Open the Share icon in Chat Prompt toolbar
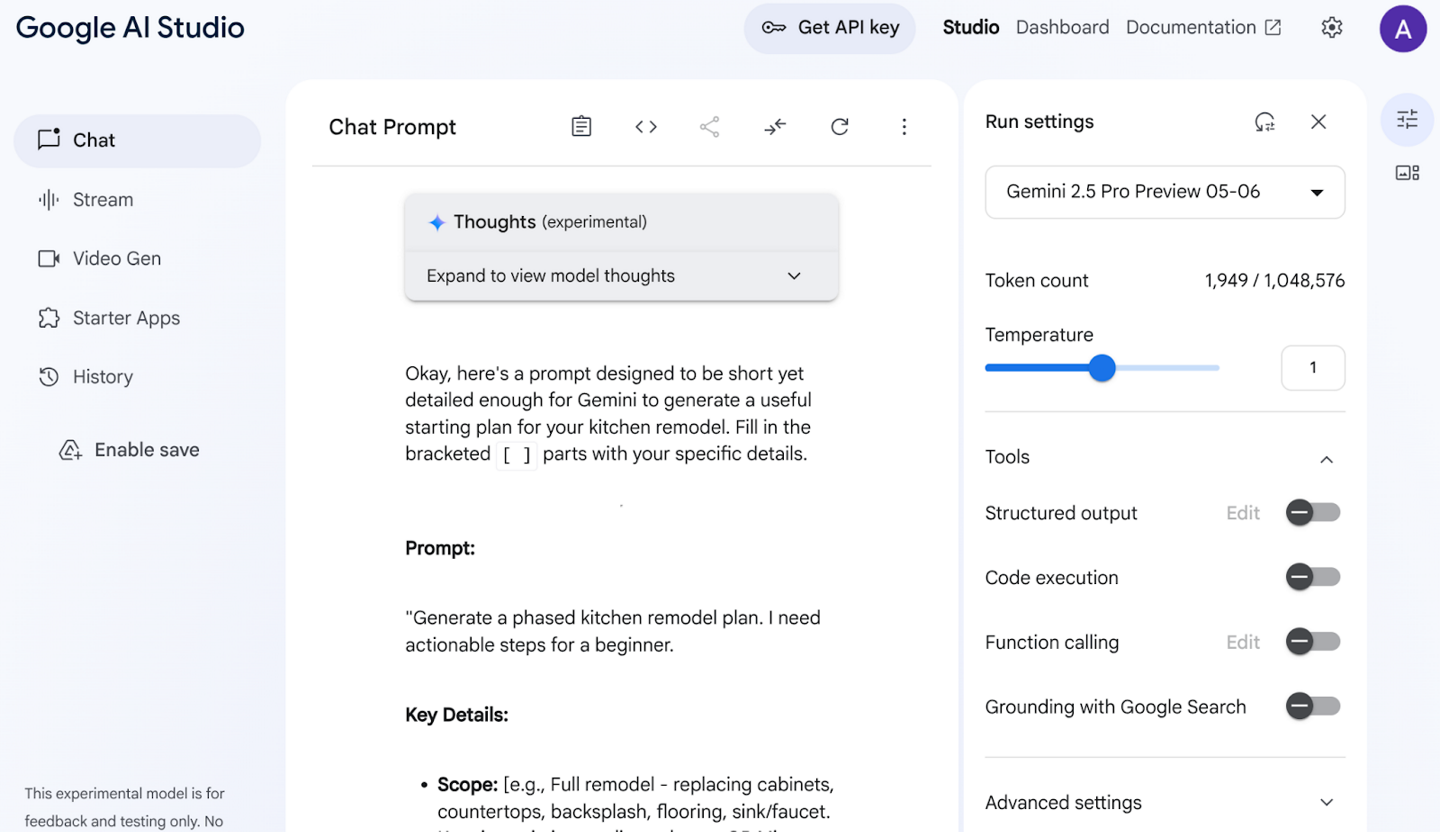 click(x=710, y=126)
